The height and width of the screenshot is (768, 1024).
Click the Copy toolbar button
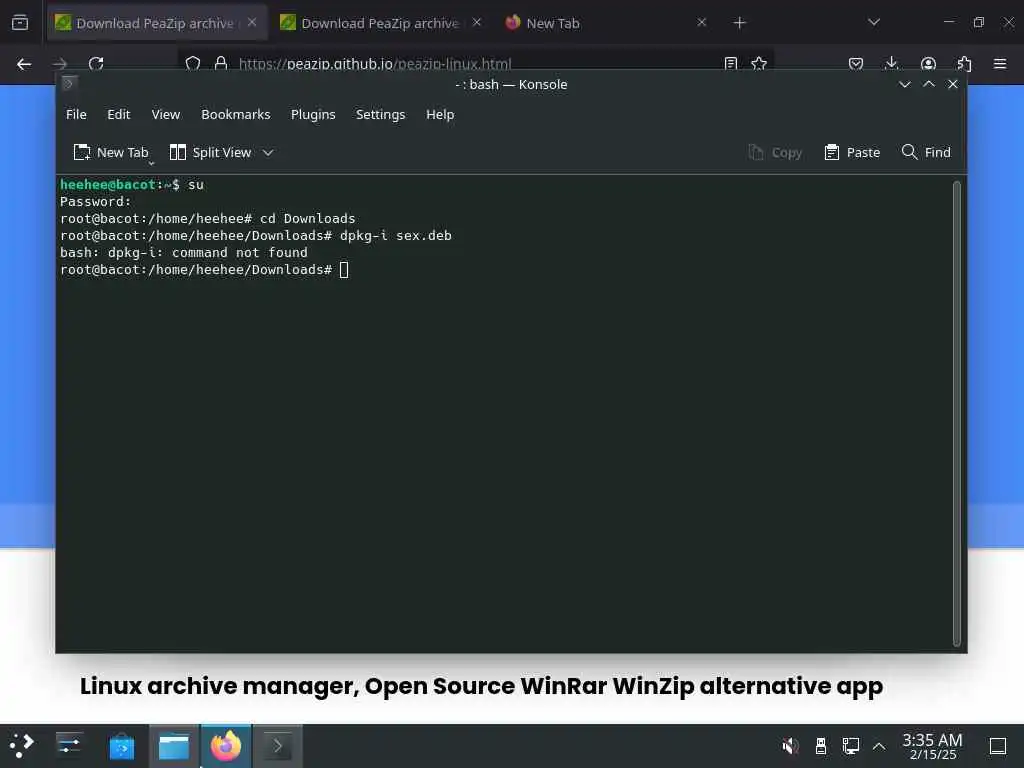[x=775, y=152]
